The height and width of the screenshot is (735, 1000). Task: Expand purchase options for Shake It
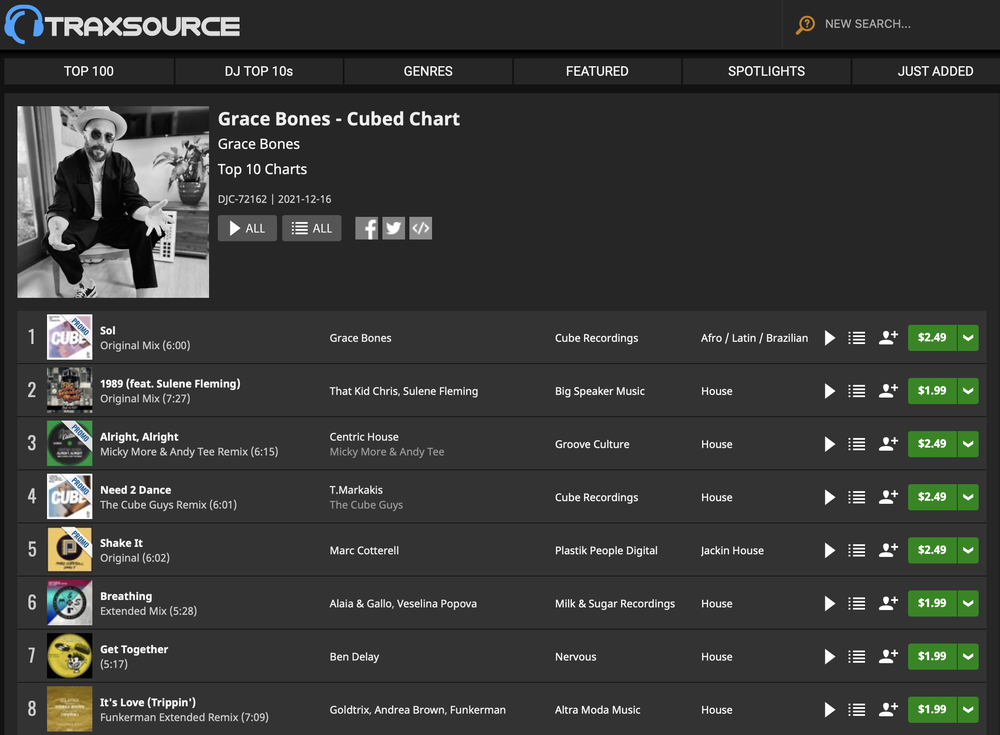pos(968,550)
